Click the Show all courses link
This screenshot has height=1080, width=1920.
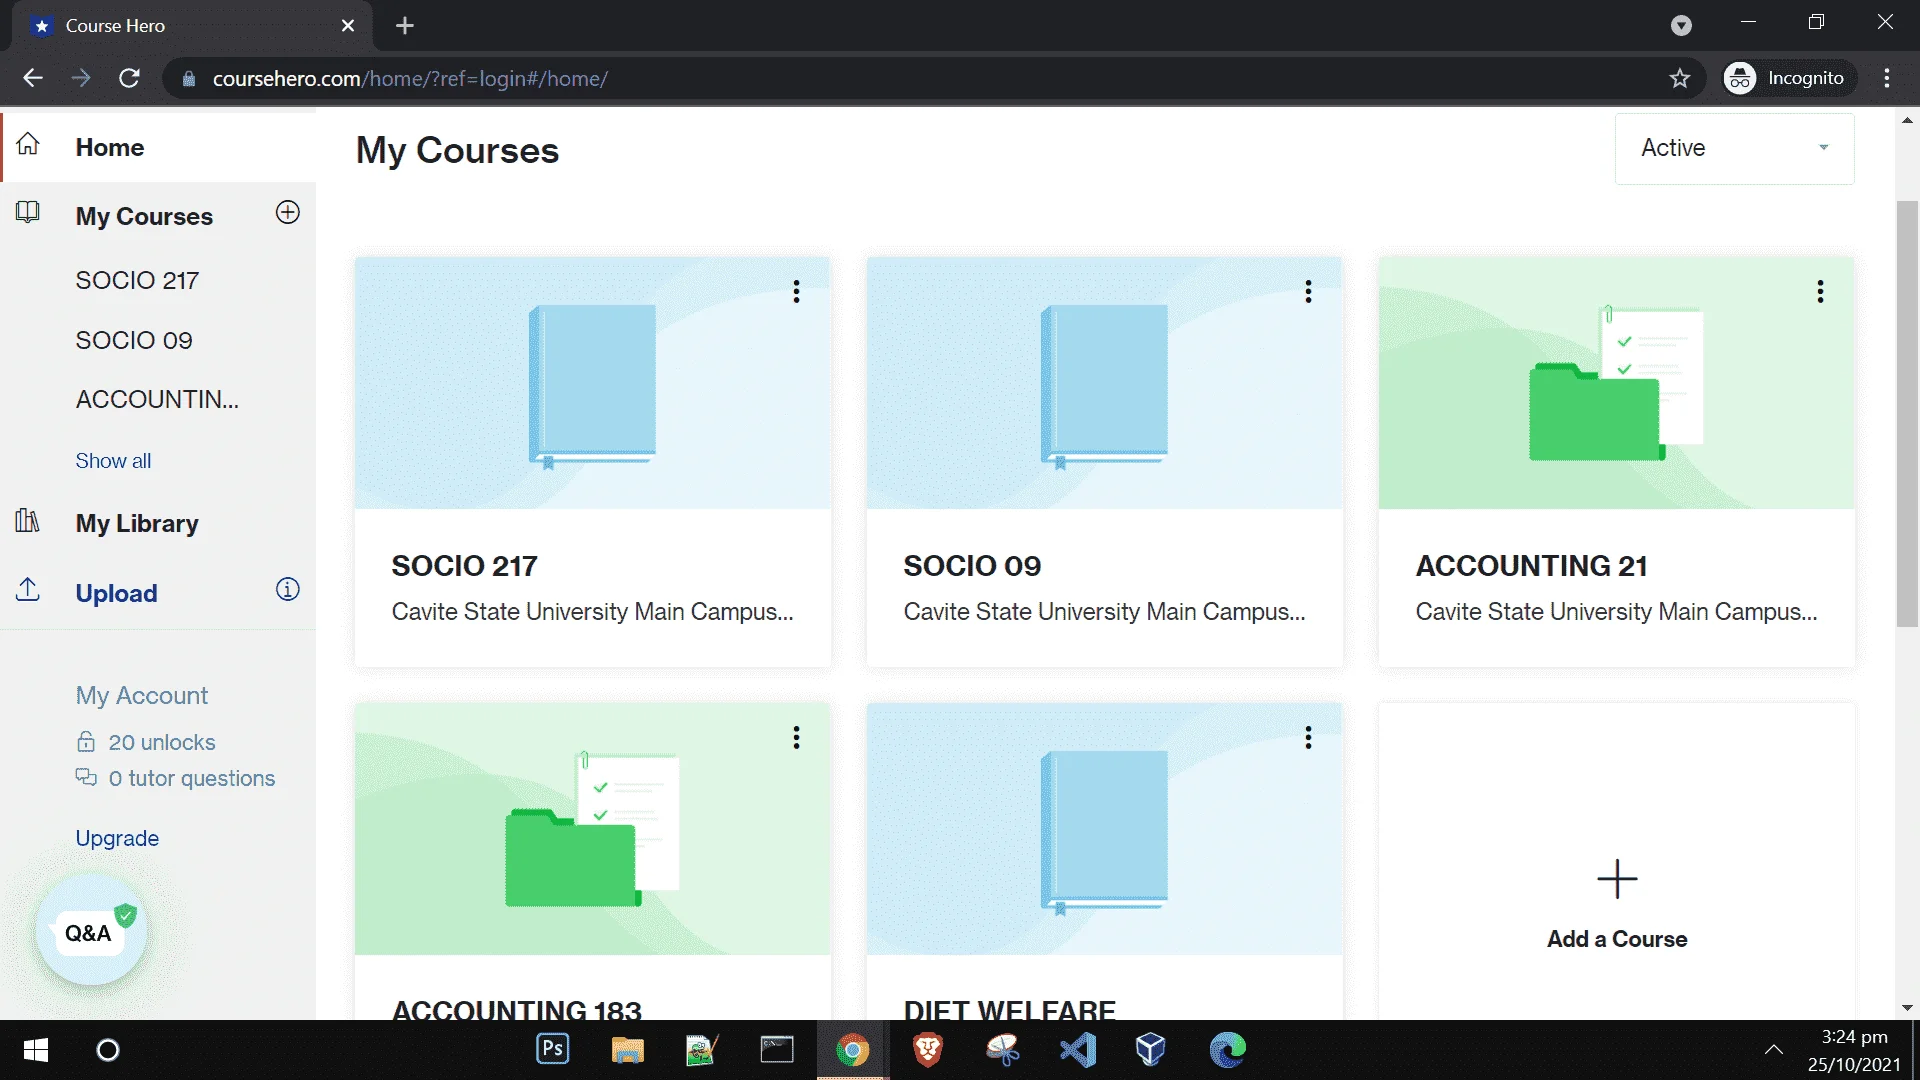tap(113, 461)
